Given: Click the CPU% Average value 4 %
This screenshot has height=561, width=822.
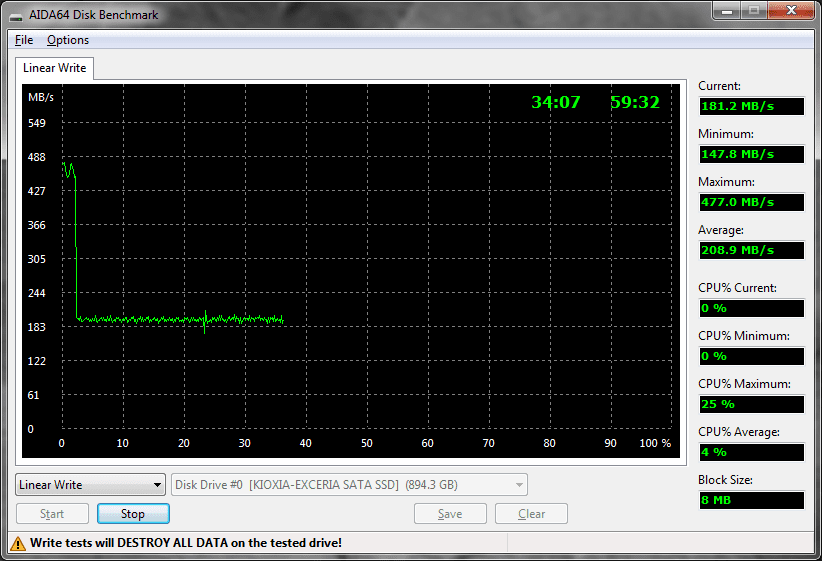Looking at the screenshot, I should tap(751, 452).
